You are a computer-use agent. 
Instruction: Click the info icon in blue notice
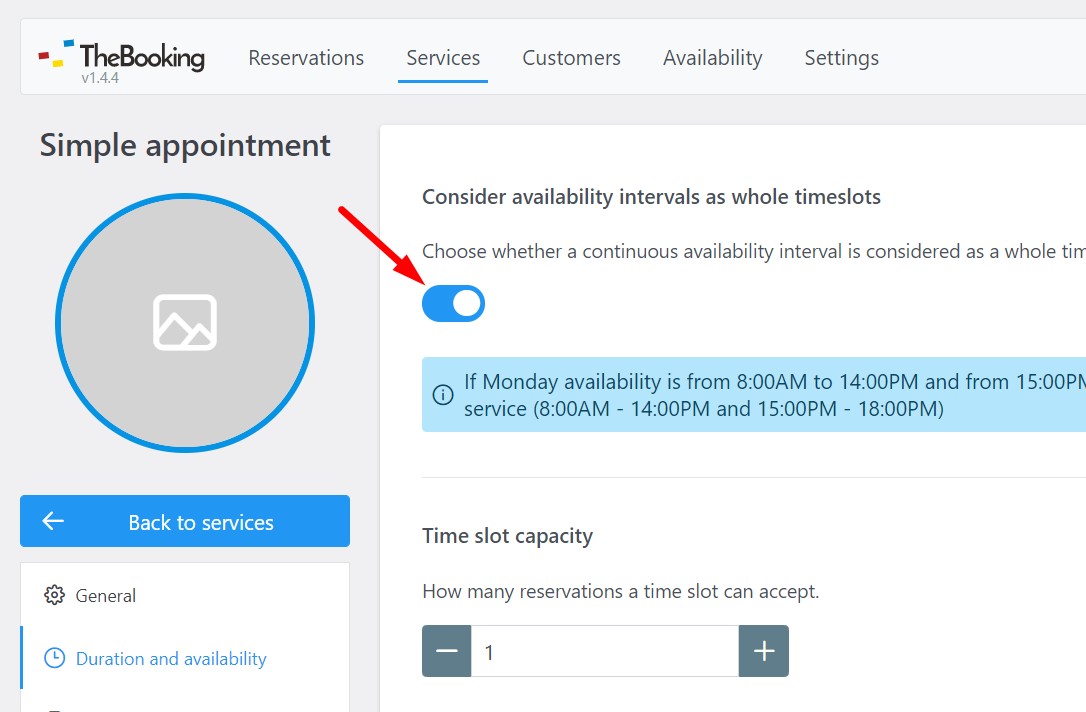pyautogui.click(x=443, y=395)
